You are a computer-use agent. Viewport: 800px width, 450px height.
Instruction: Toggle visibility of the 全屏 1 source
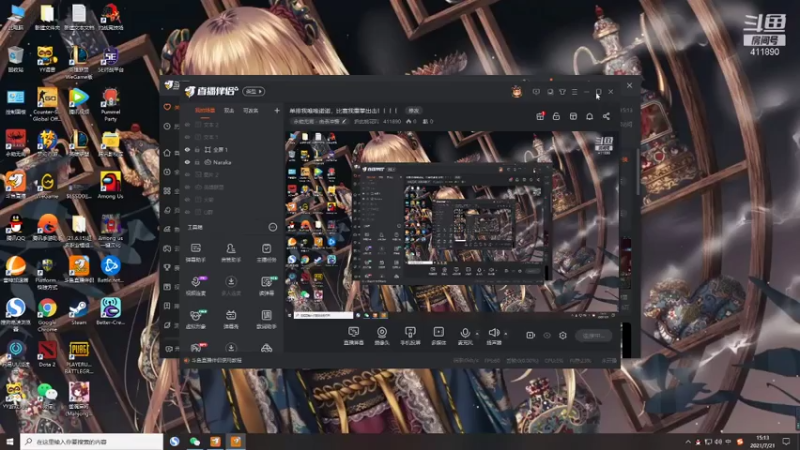[x=187, y=149]
